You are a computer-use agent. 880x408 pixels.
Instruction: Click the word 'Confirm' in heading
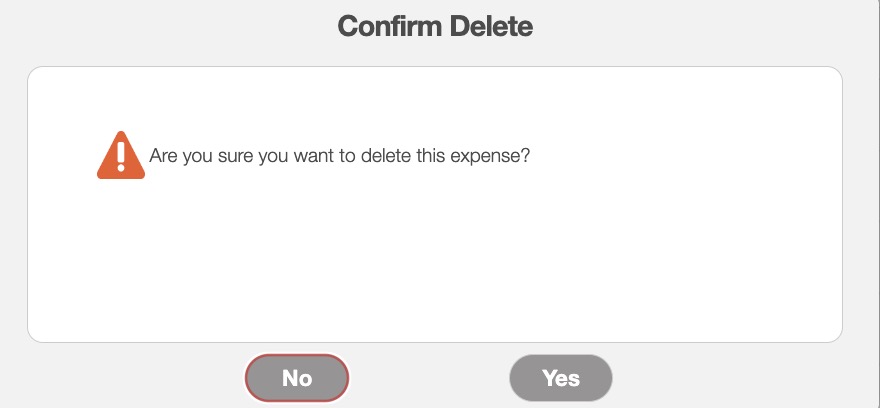coord(387,26)
